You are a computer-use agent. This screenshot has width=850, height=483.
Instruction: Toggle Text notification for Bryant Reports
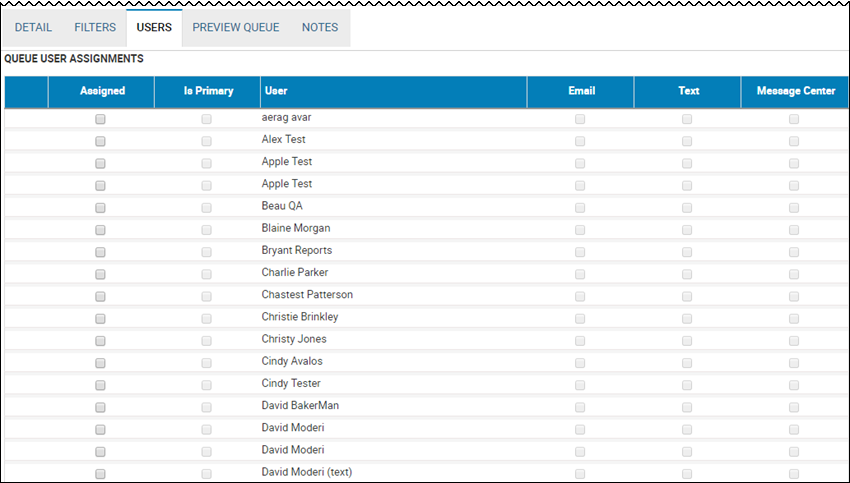pos(687,252)
